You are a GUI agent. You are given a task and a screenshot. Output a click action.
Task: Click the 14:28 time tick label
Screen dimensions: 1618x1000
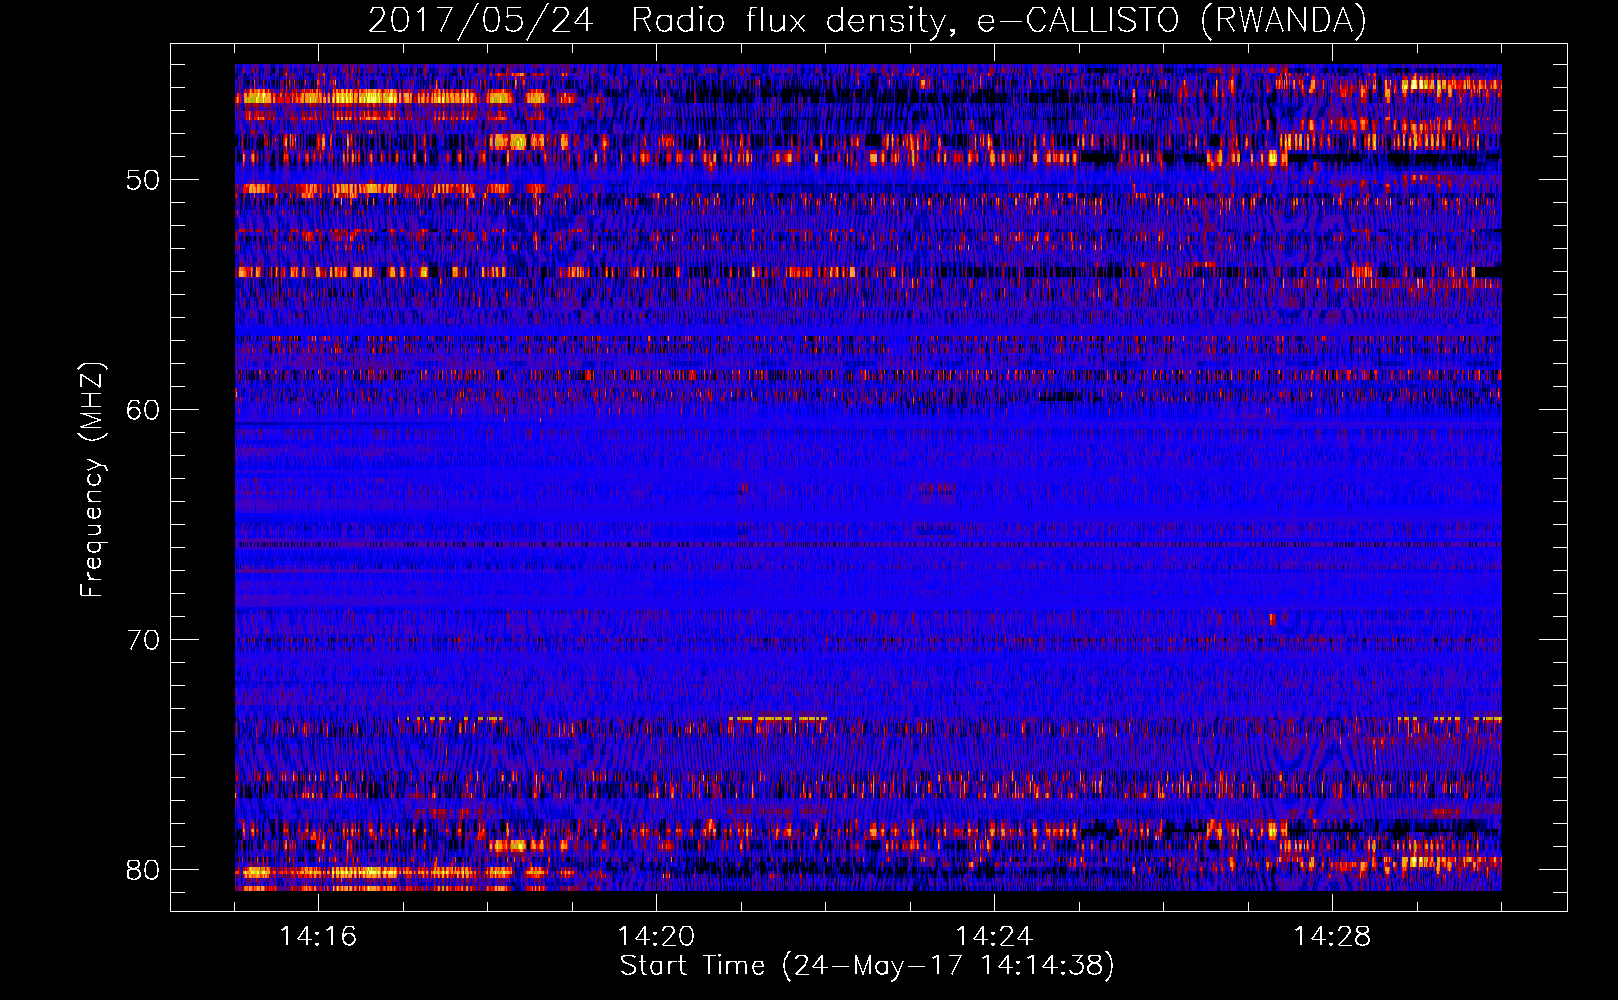pos(1332,937)
